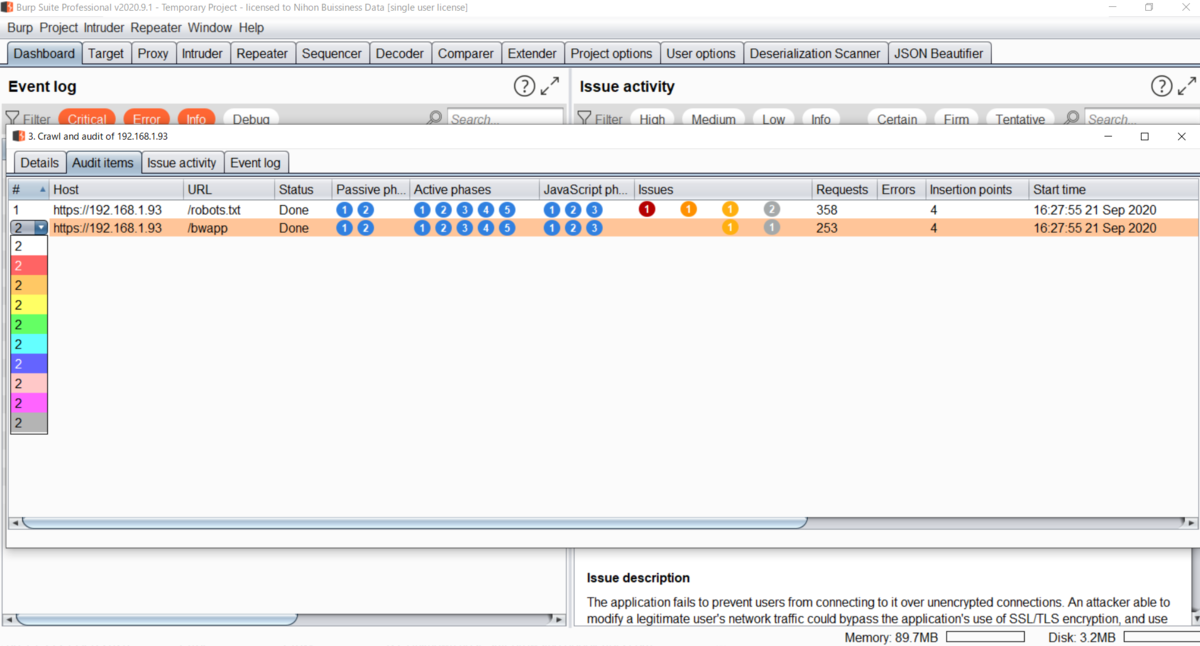This screenshot has width=1200, height=646.
Task: Toggle the Certain confidence filter
Action: 897,119
